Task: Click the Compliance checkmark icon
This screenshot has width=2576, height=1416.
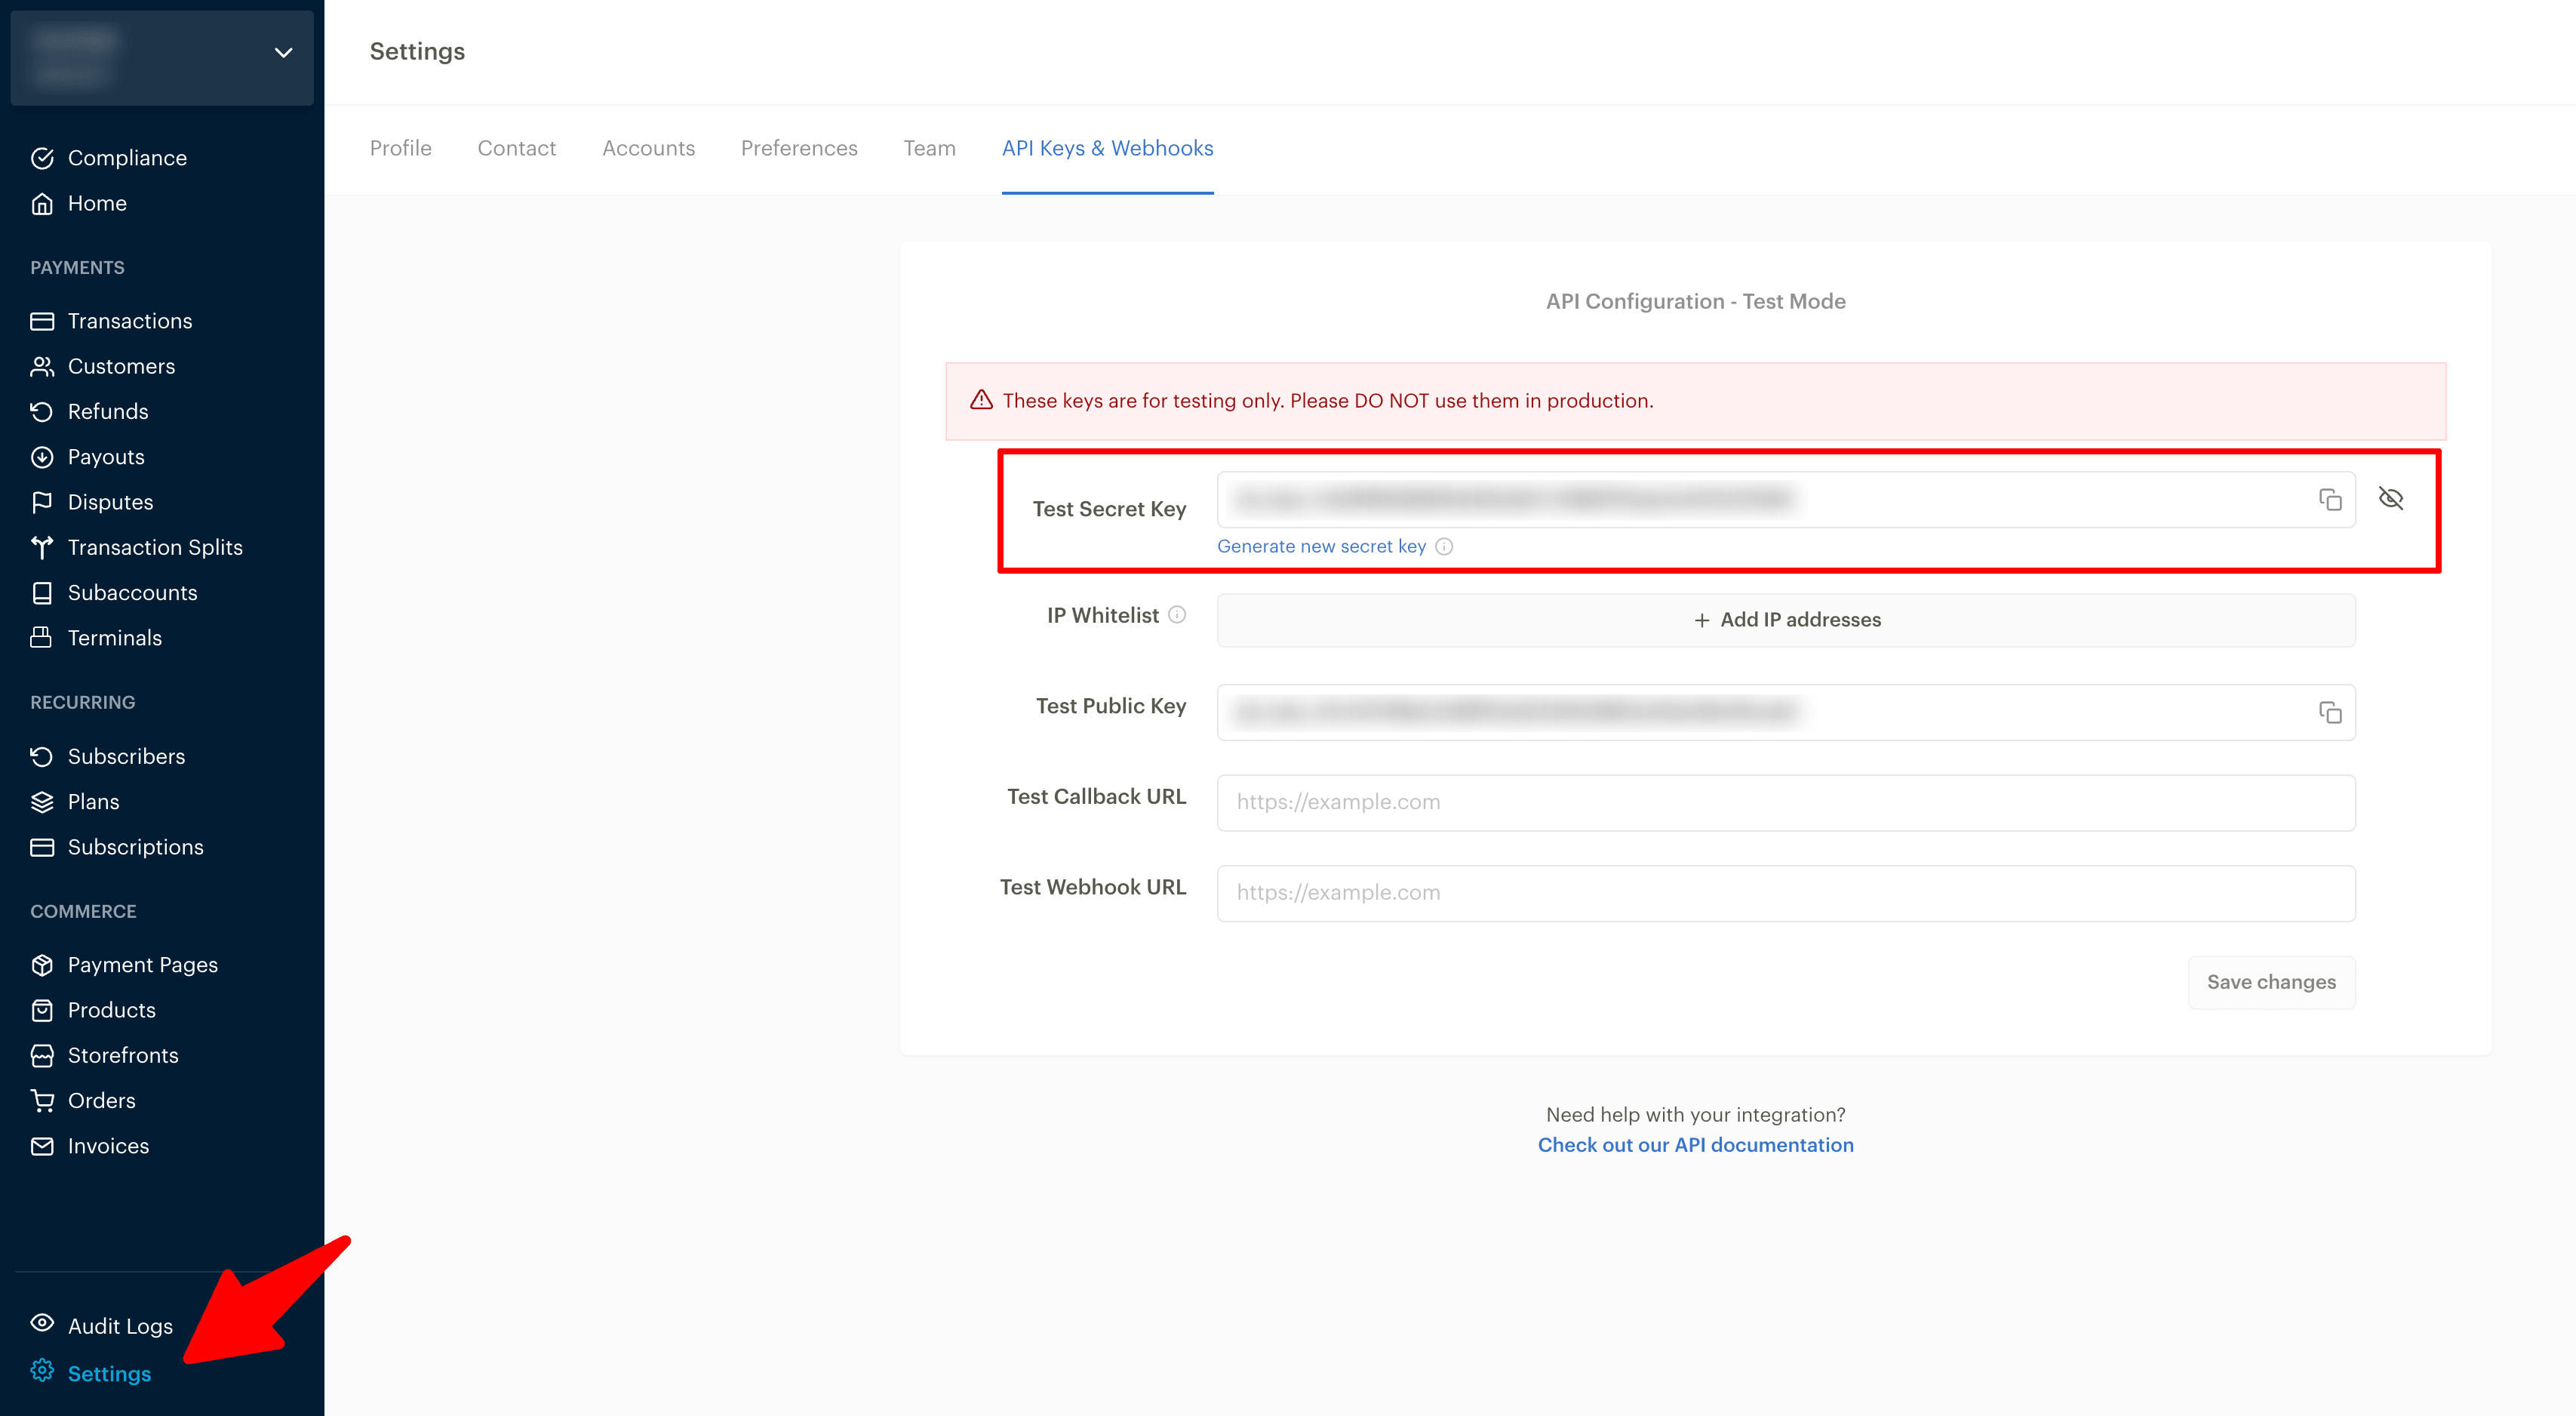Action: coord(42,158)
